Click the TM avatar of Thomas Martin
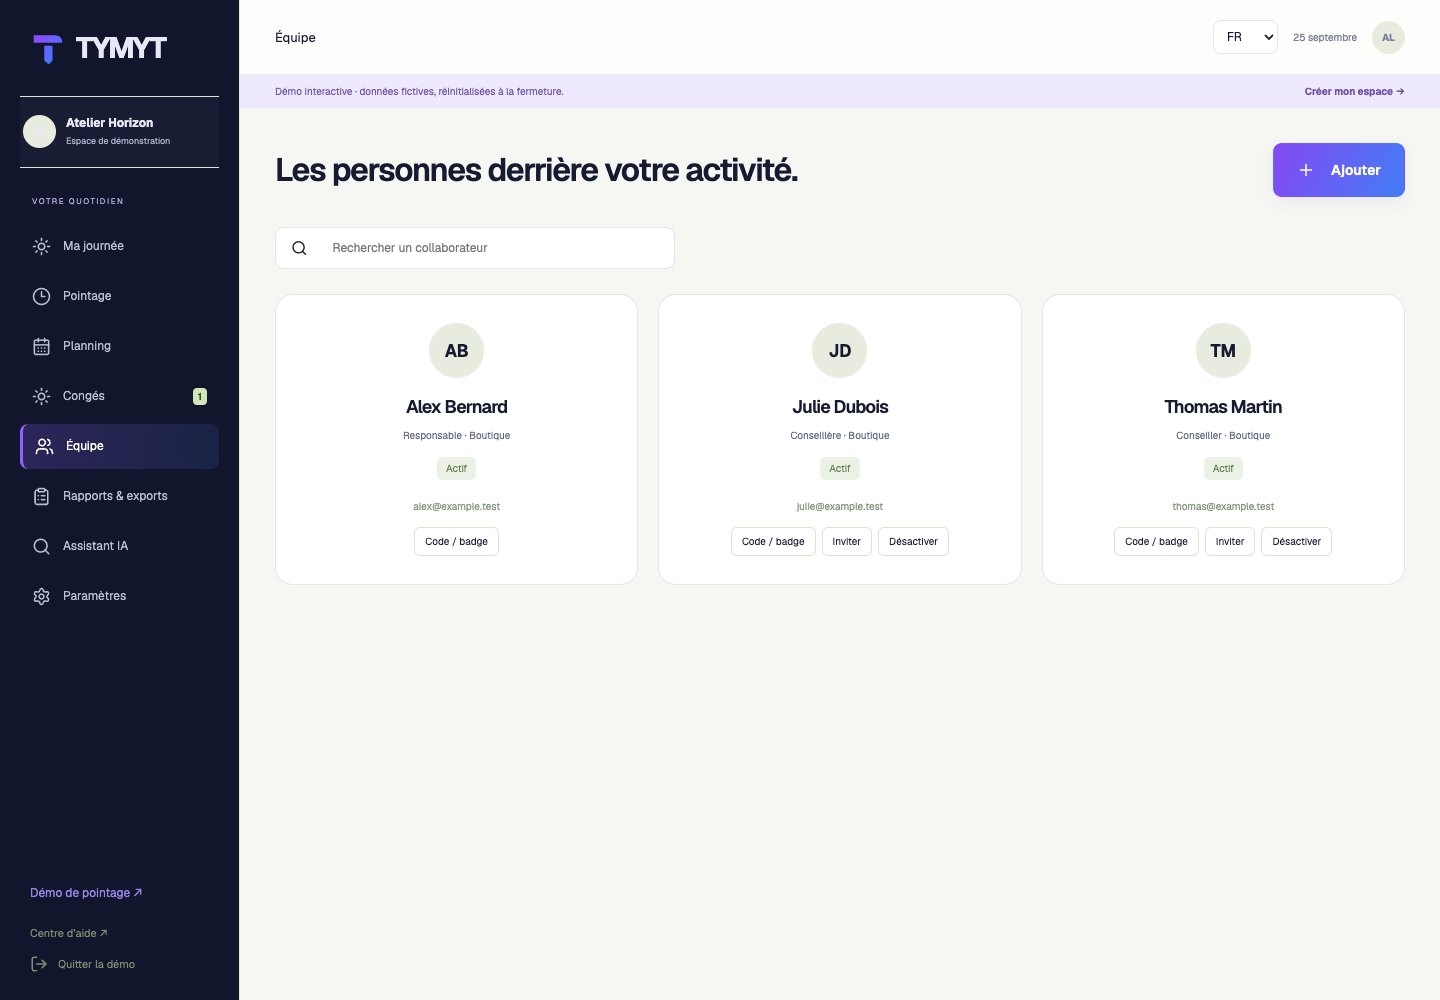The image size is (1440, 1000). (x=1223, y=351)
